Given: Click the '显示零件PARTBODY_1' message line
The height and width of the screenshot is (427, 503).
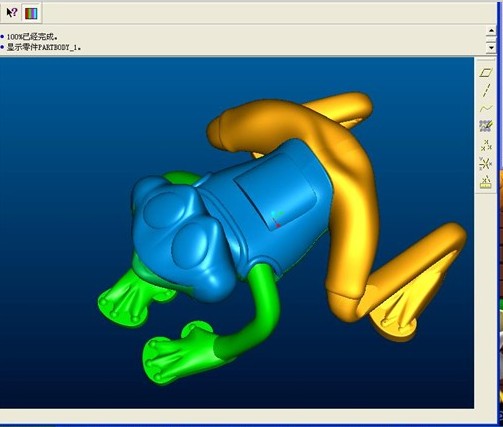Looking at the screenshot, I should pyautogui.click(x=44, y=47).
